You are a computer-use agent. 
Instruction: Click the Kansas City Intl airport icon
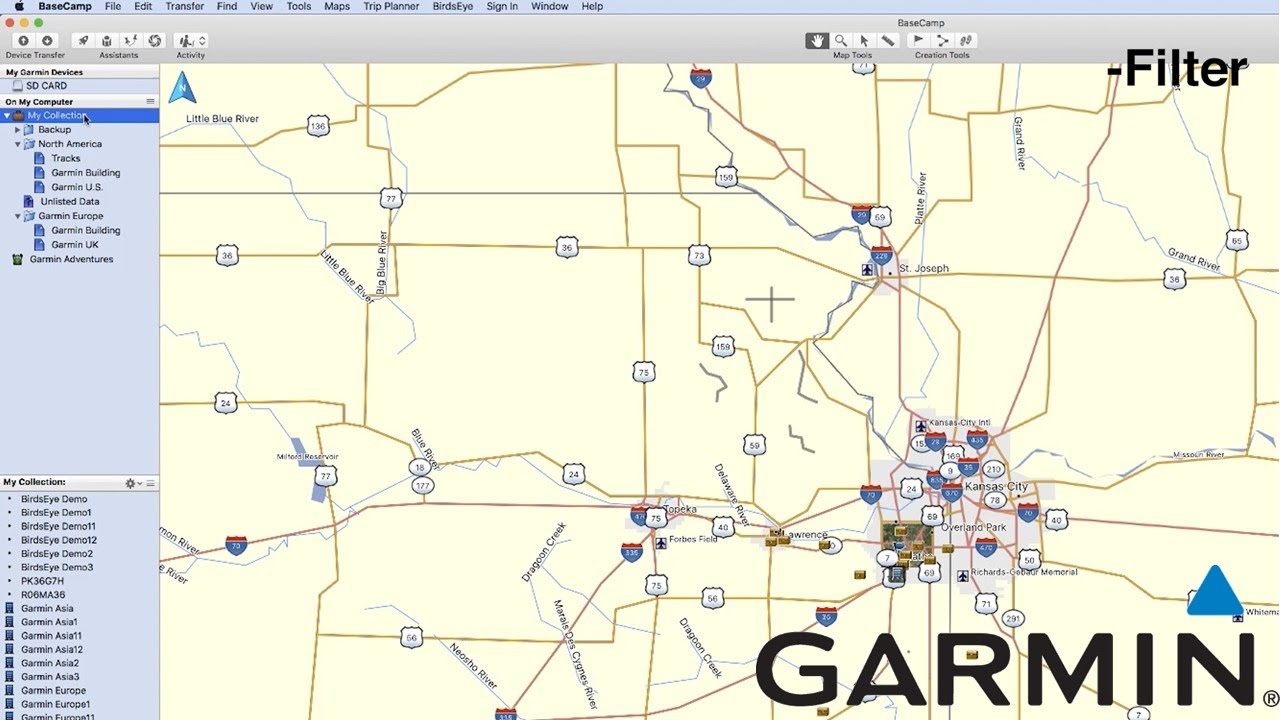[921, 426]
